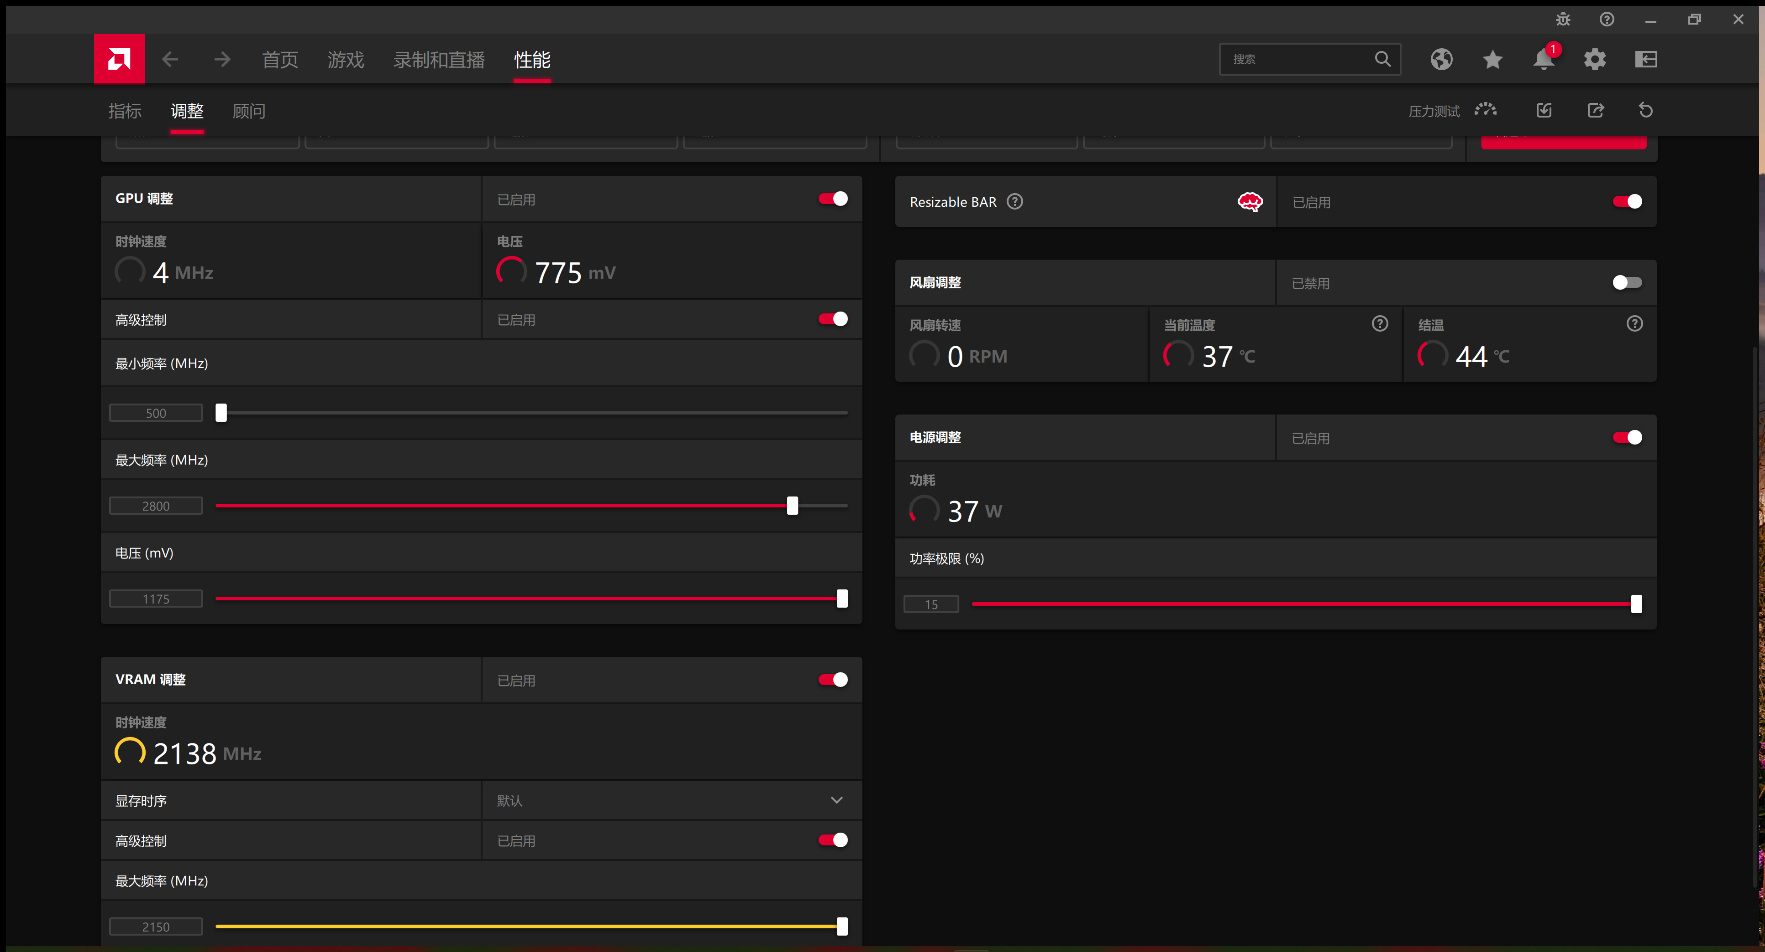Viewport: 1765px width, 952px height.
Task: Open favorites star icon
Action: click(x=1493, y=60)
